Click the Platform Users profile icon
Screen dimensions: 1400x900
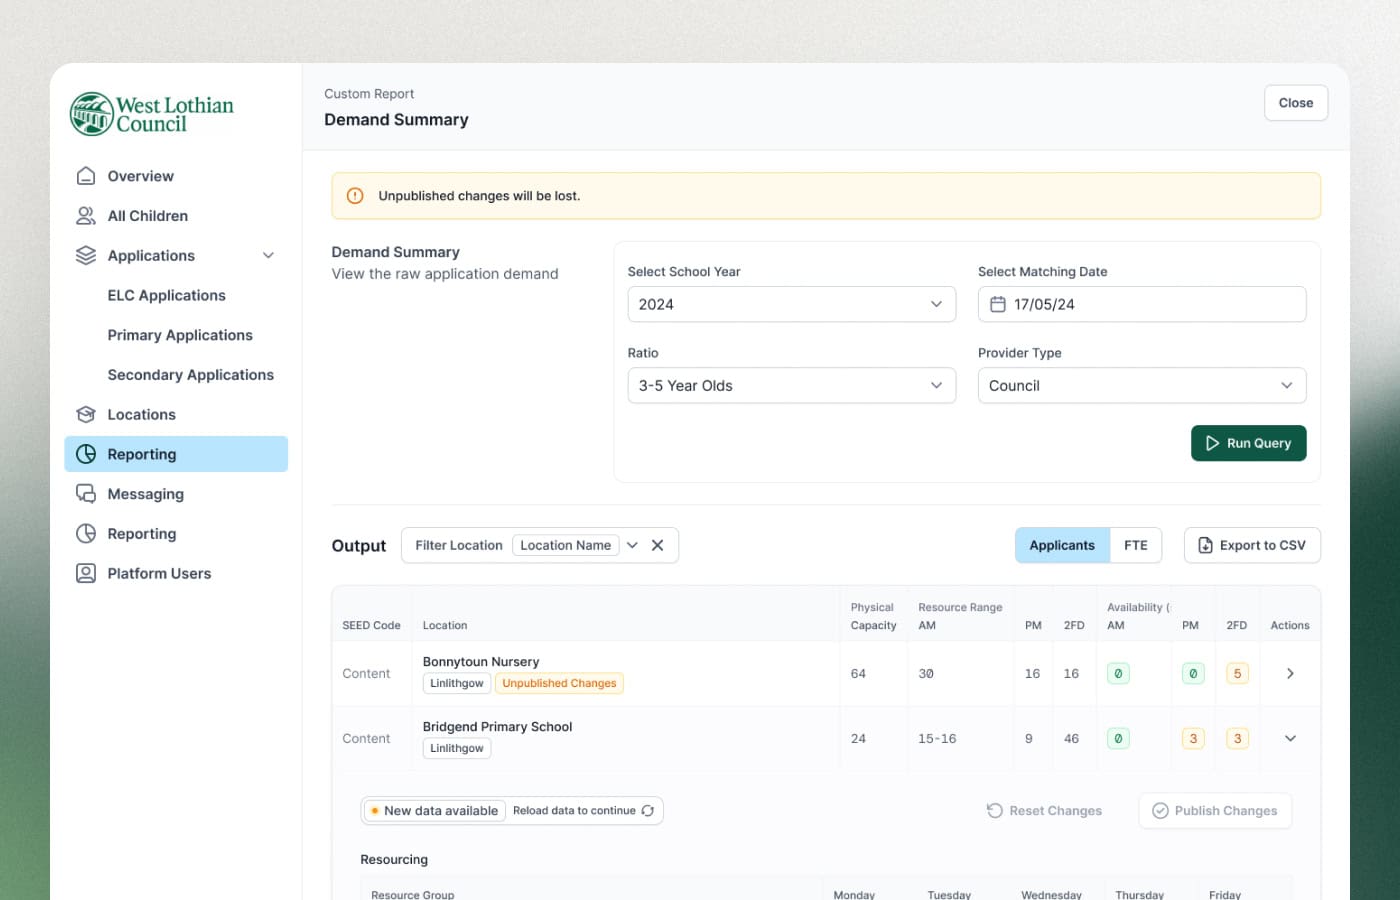tap(86, 574)
